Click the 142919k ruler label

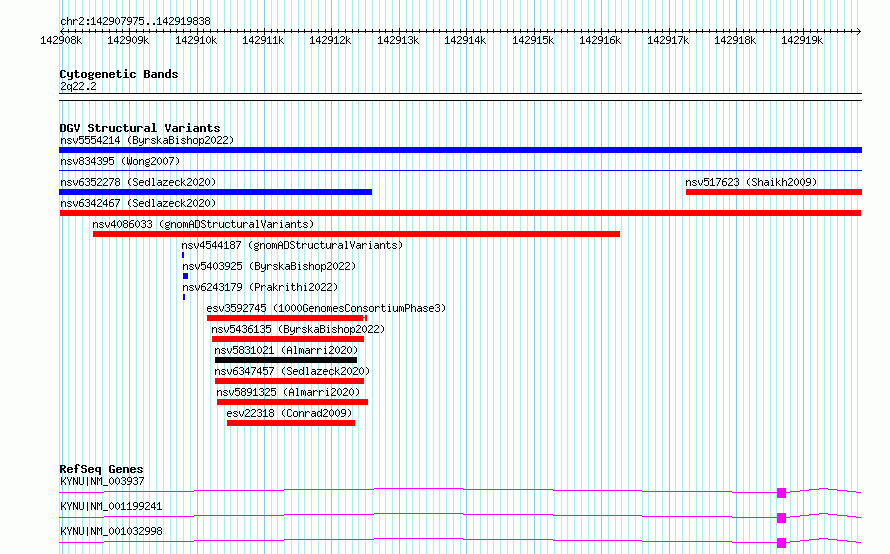(x=802, y=40)
